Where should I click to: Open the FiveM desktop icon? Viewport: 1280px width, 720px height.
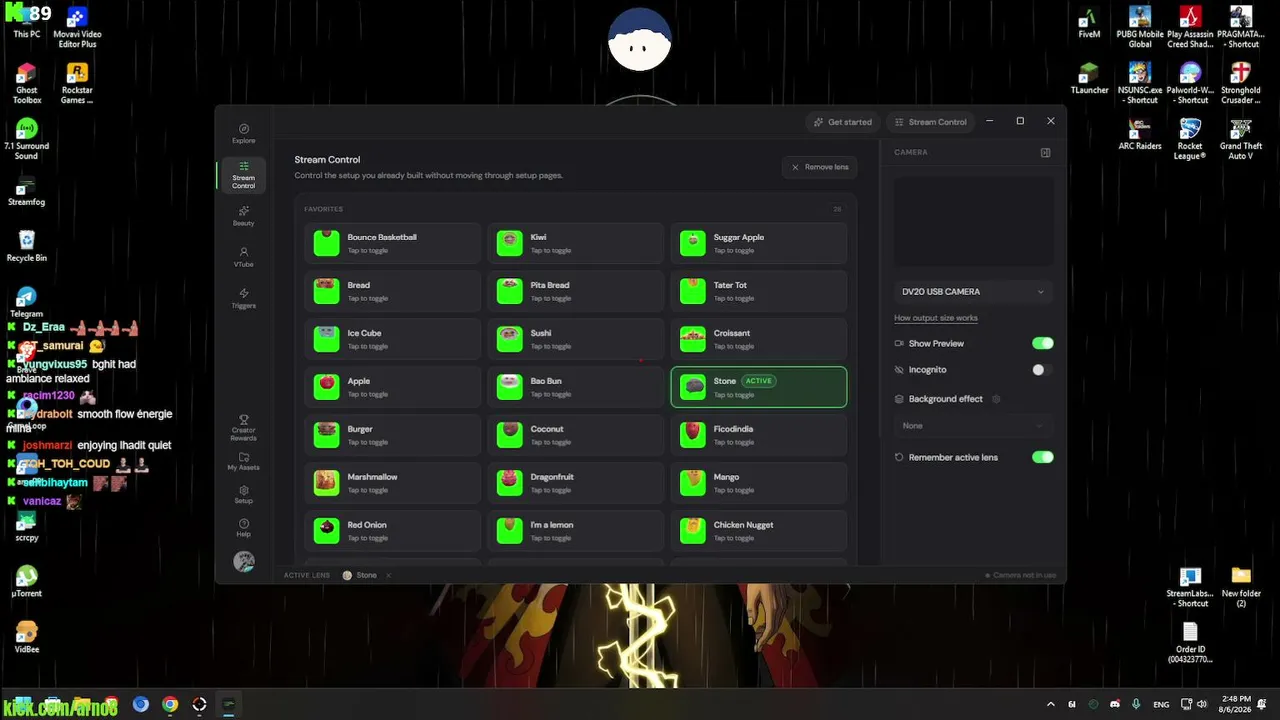pyautogui.click(x=1089, y=23)
